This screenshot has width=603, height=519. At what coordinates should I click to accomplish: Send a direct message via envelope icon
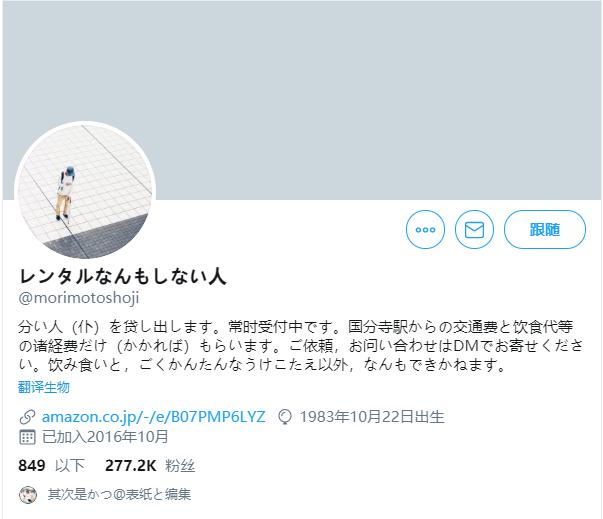tap(474, 230)
